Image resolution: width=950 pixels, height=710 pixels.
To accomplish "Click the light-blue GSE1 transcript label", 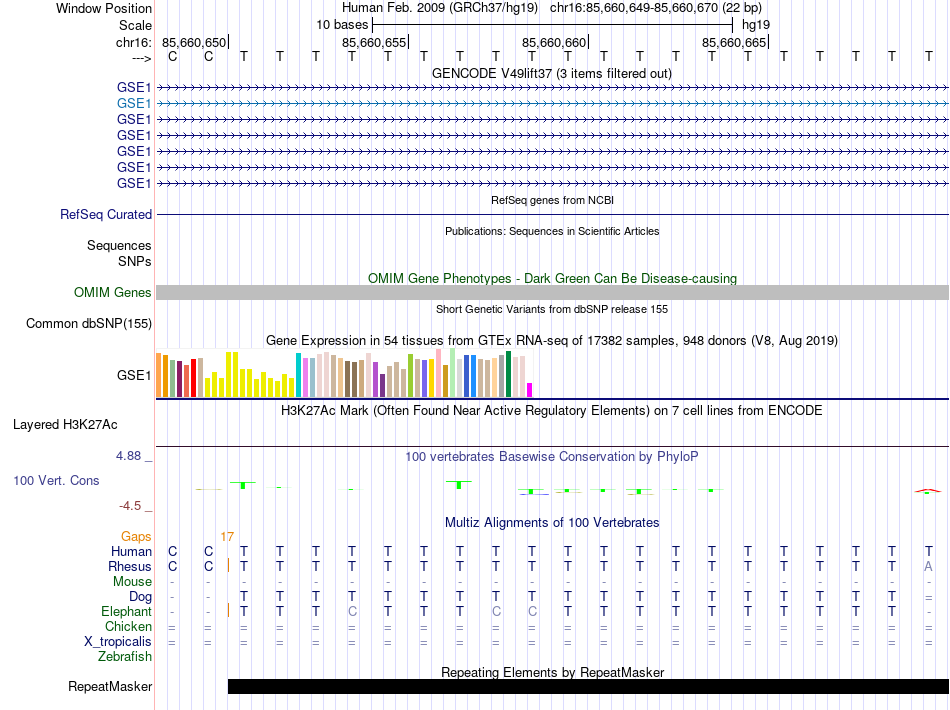I will coord(134,103).
